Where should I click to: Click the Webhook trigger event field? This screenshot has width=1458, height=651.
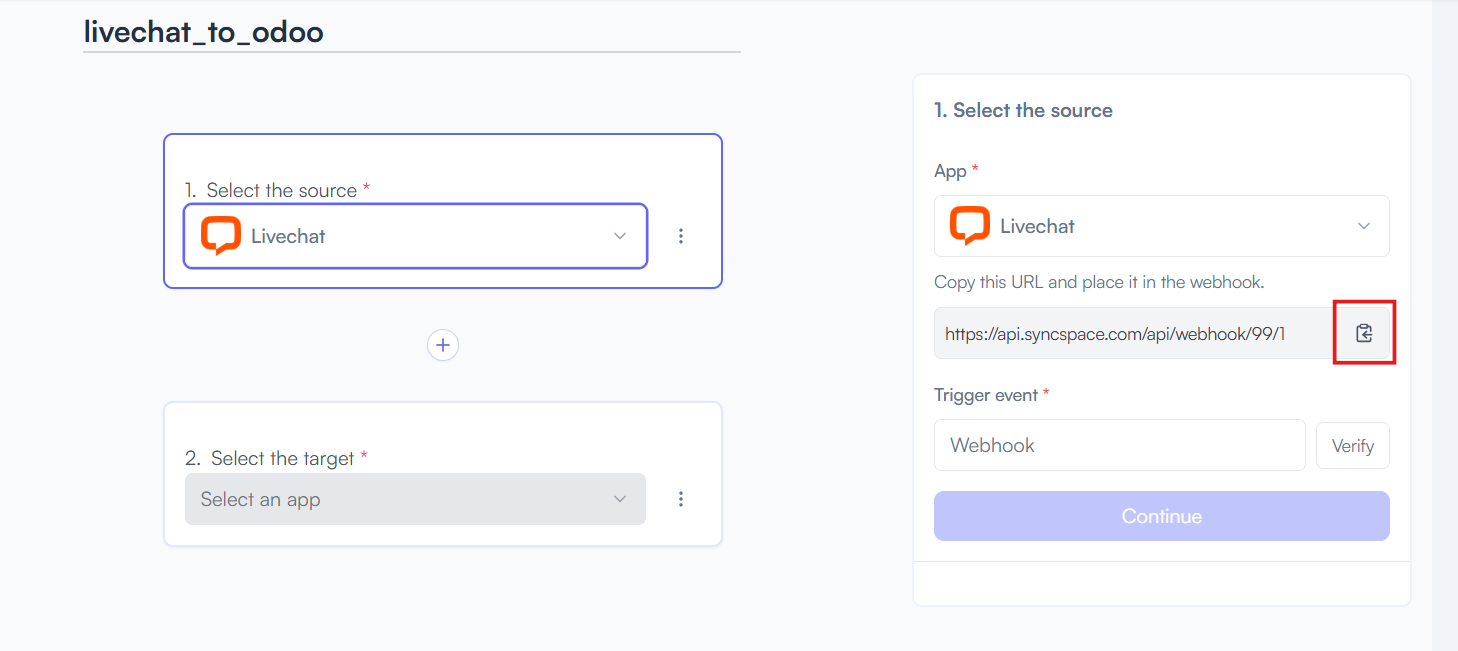pyautogui.click(x=1120, y=445)
